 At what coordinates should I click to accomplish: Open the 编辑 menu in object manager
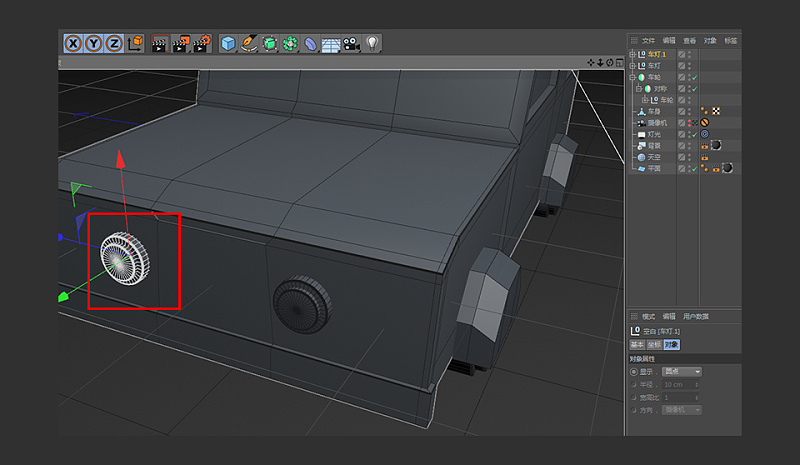pyautogui.click(x=669, y=40)
